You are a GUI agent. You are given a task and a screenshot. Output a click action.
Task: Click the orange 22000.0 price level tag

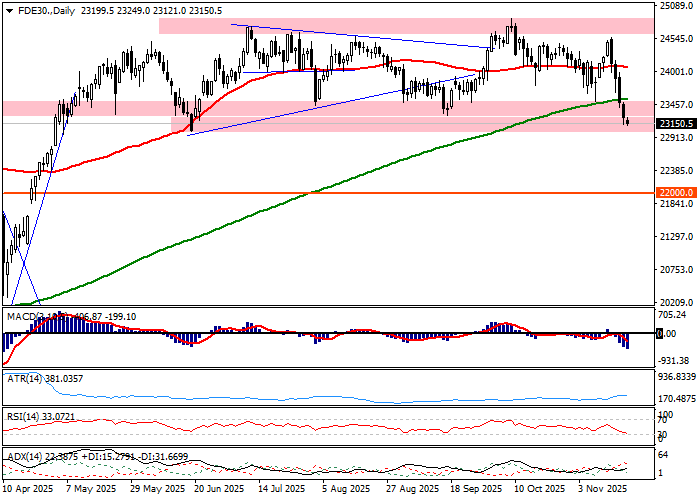click(677, 192)
